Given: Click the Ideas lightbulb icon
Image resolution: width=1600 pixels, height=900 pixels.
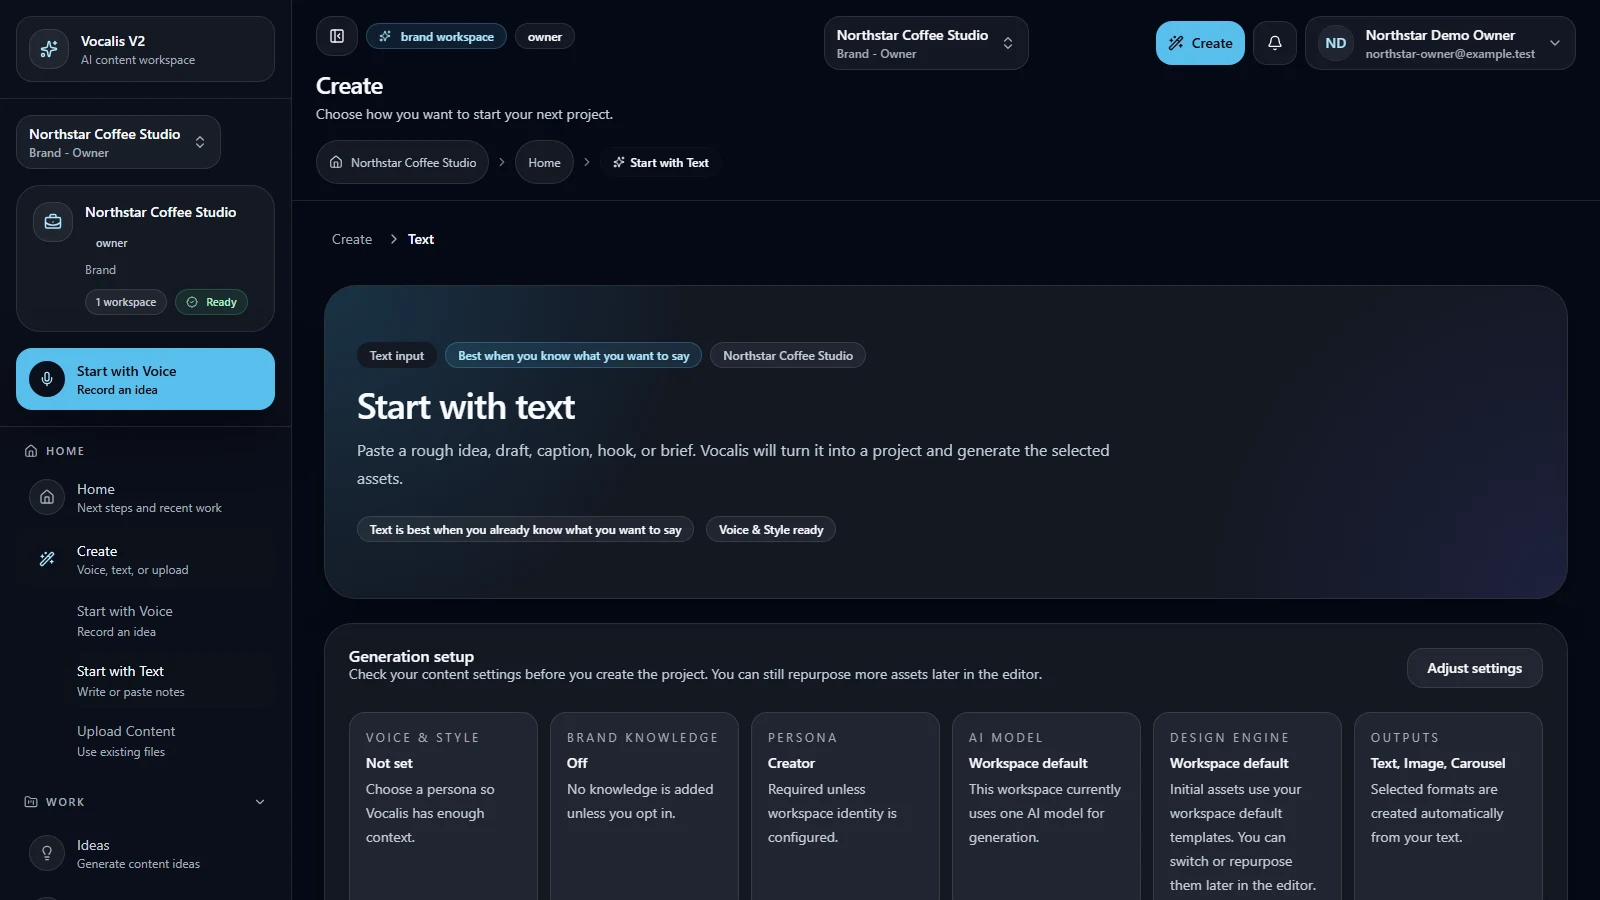Looking at the screenshot, I should pyautogui.click(x=47, y=853).
